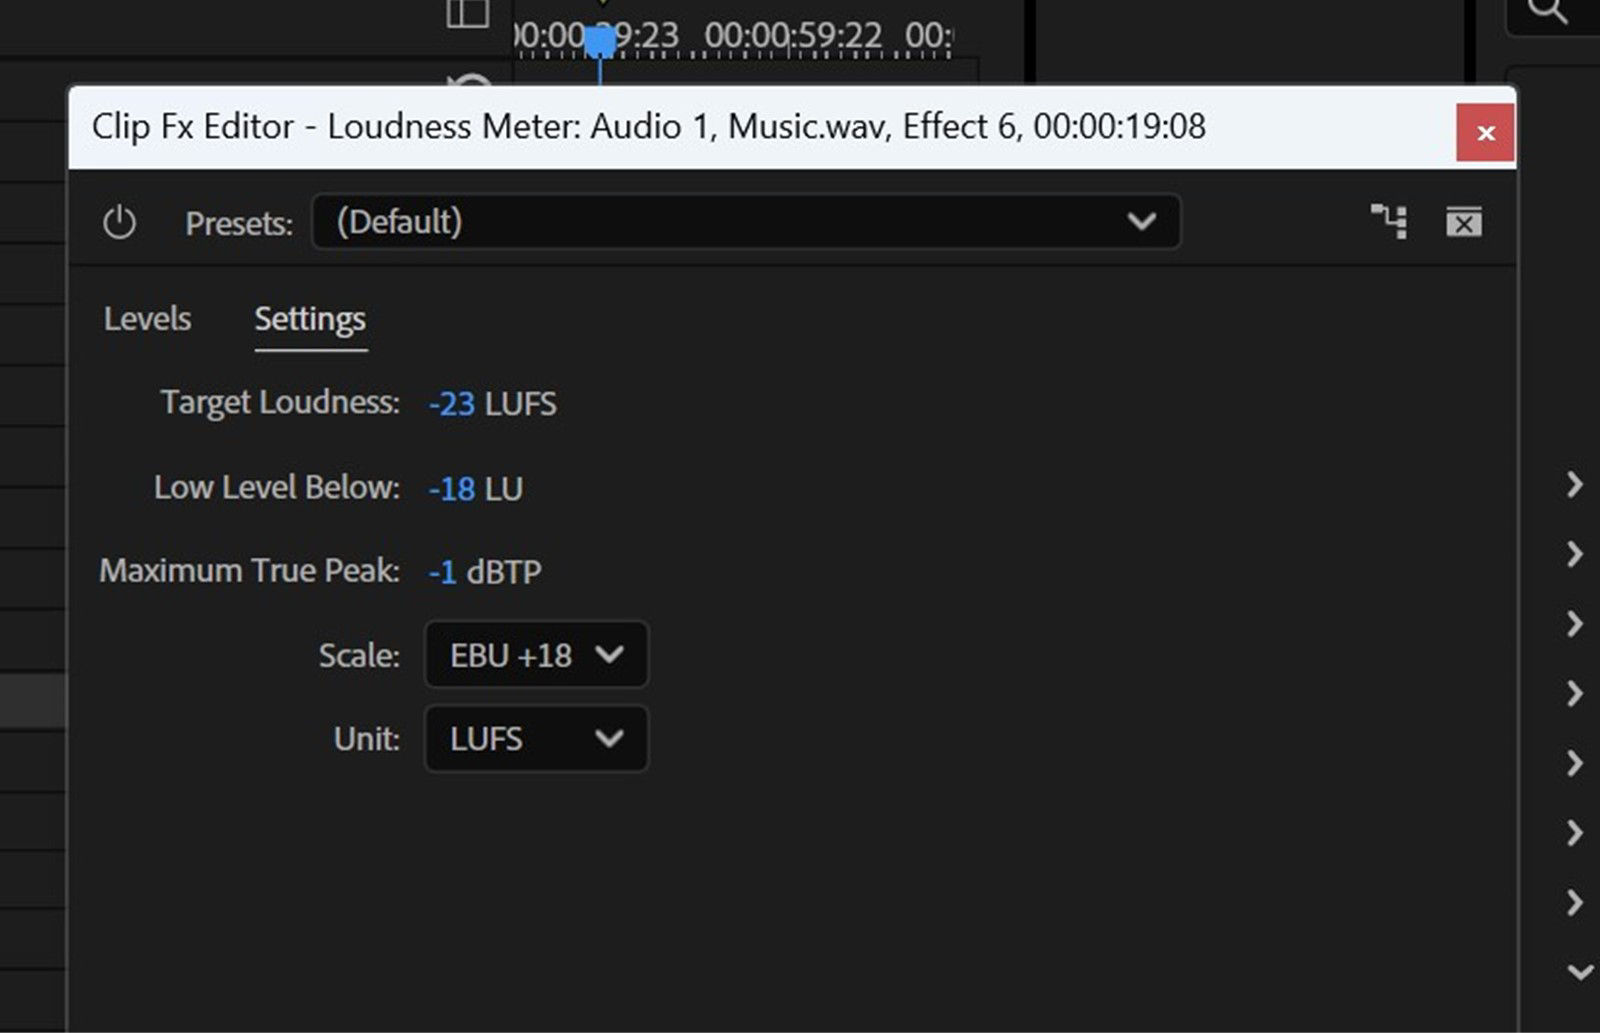
Task: Select the magnifier search icon
Action: click(1548, 12)
